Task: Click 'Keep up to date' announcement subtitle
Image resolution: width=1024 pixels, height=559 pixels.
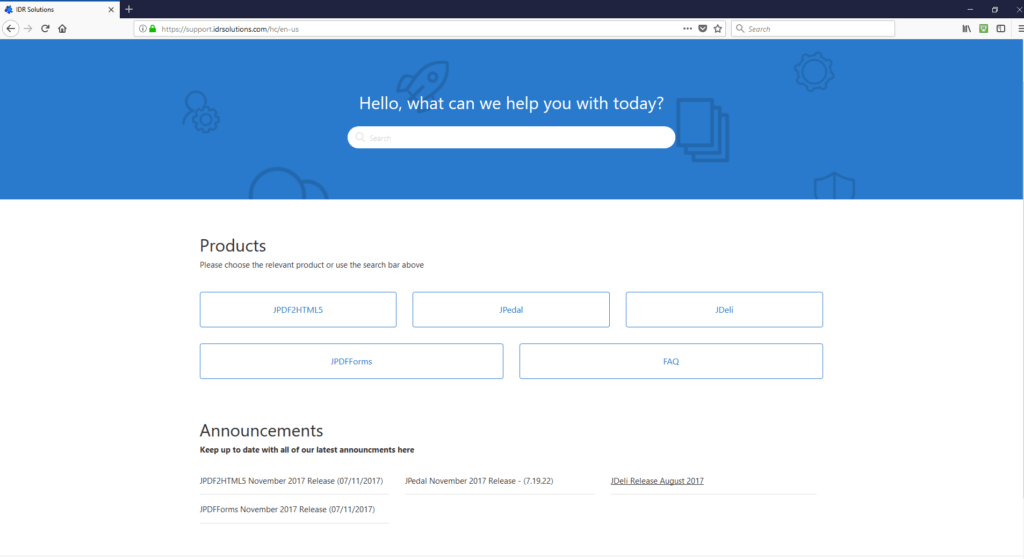Action: coord(307,450)
